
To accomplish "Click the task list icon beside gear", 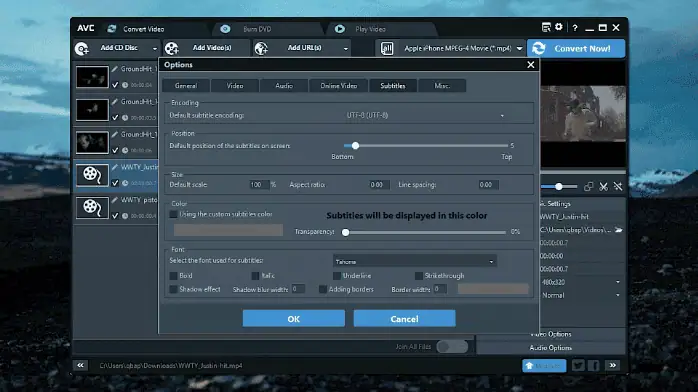I will (x=546, y=27).
